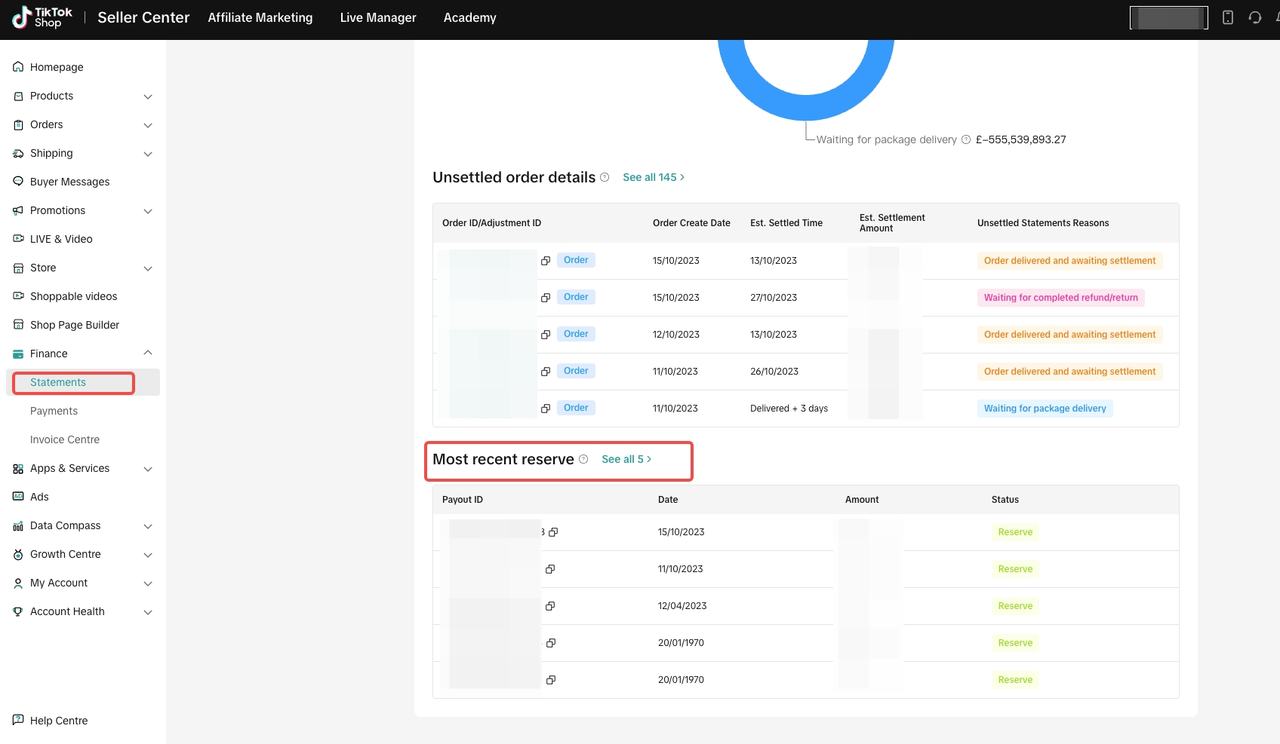
Task: Go to Buyer Messages in sidebar
Action: click(69, 182)
